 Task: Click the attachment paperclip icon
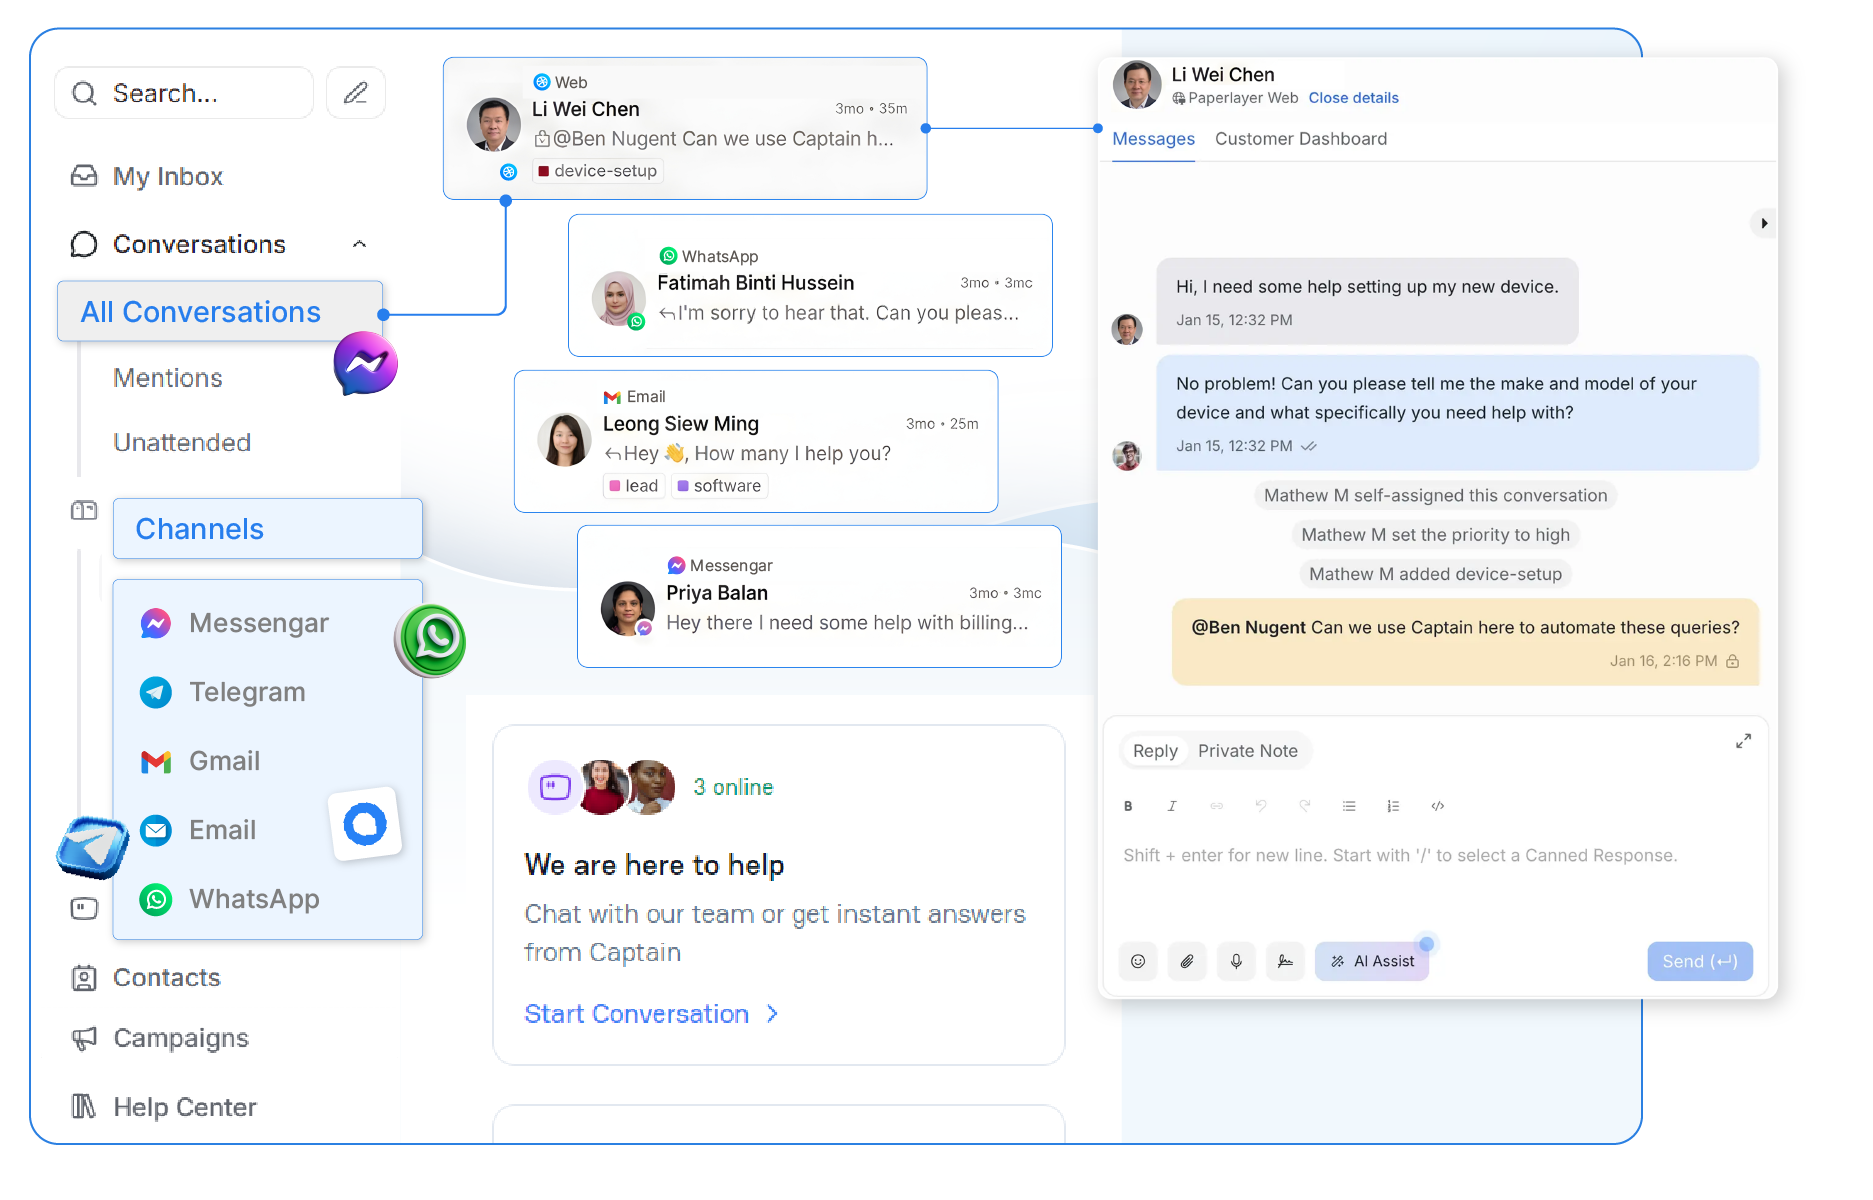tap(1187, 961)
